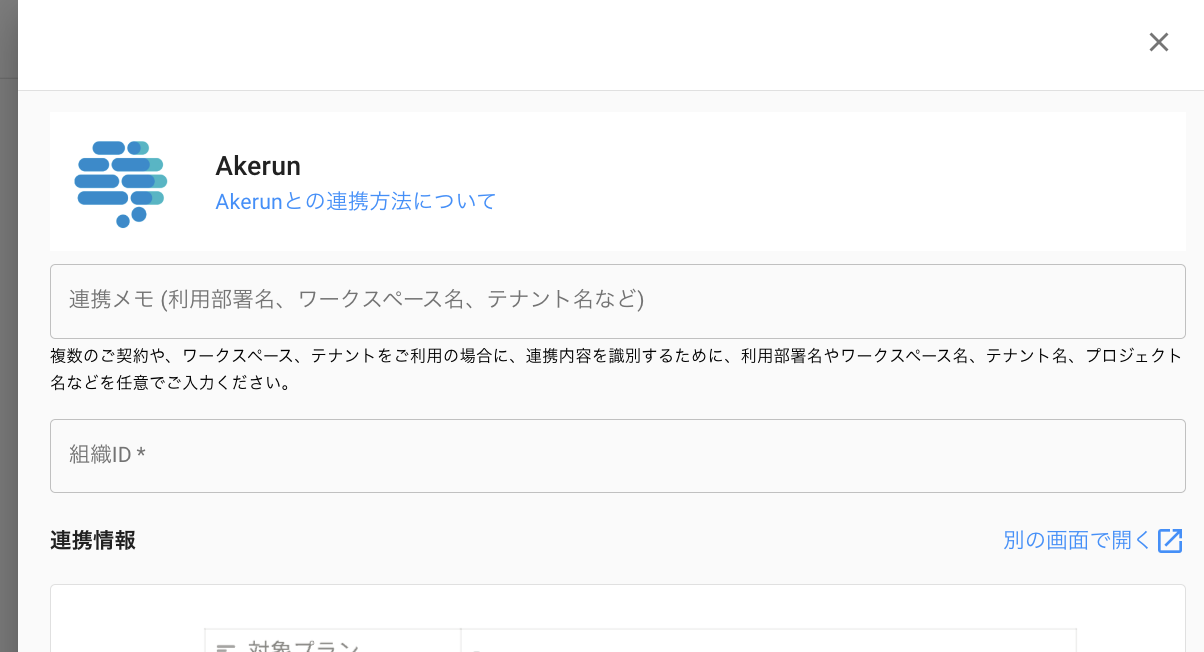This screenshot has width=1204, height=652.
Task: Click the lines icon beside 対象プラン
Action: [227, 646]
